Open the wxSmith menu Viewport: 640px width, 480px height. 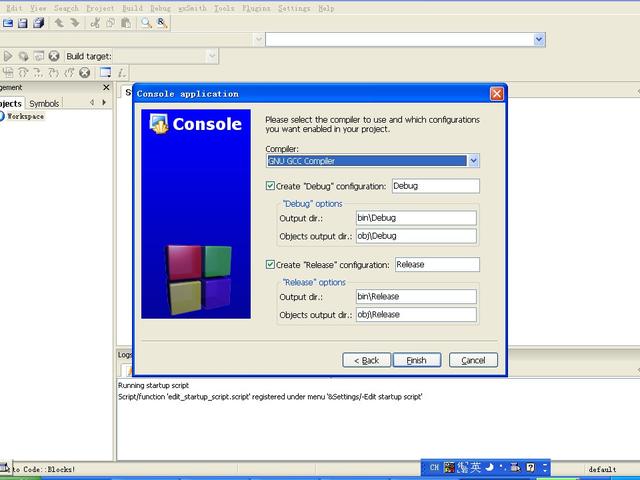(192, 8)
